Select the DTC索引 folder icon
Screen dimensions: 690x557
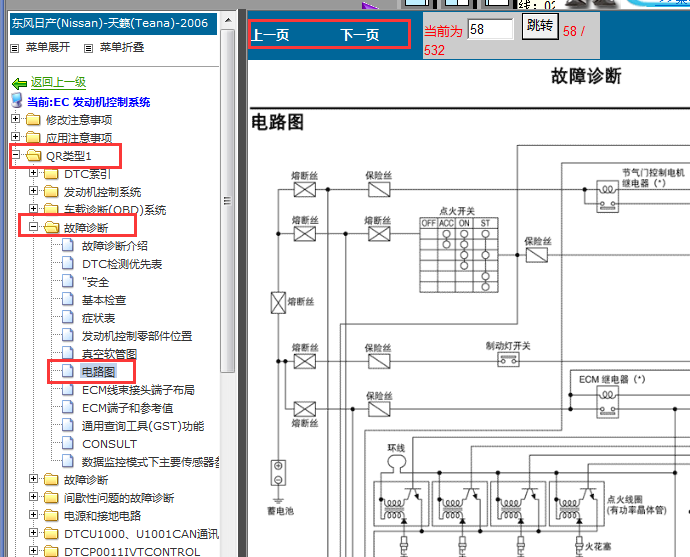51,174
